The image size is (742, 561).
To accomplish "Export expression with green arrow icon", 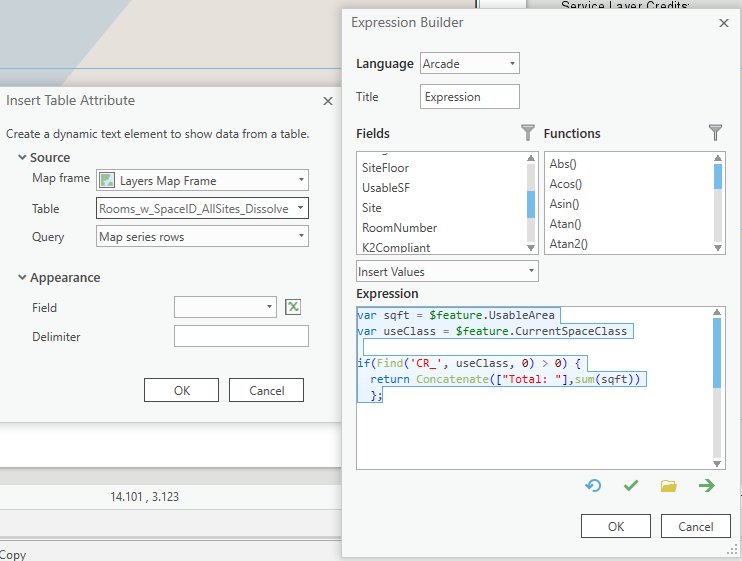I will [707, 485].
